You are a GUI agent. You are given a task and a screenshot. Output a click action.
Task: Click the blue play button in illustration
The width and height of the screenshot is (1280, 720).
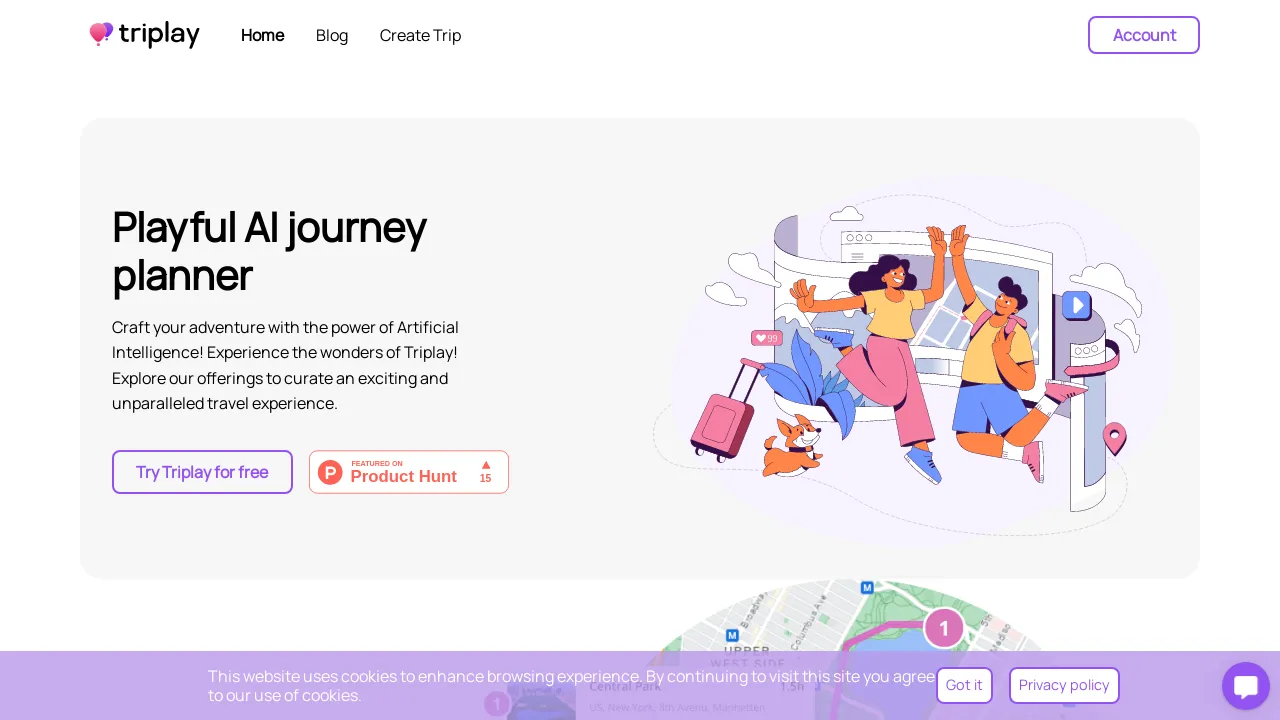[x=1076, y=305]
